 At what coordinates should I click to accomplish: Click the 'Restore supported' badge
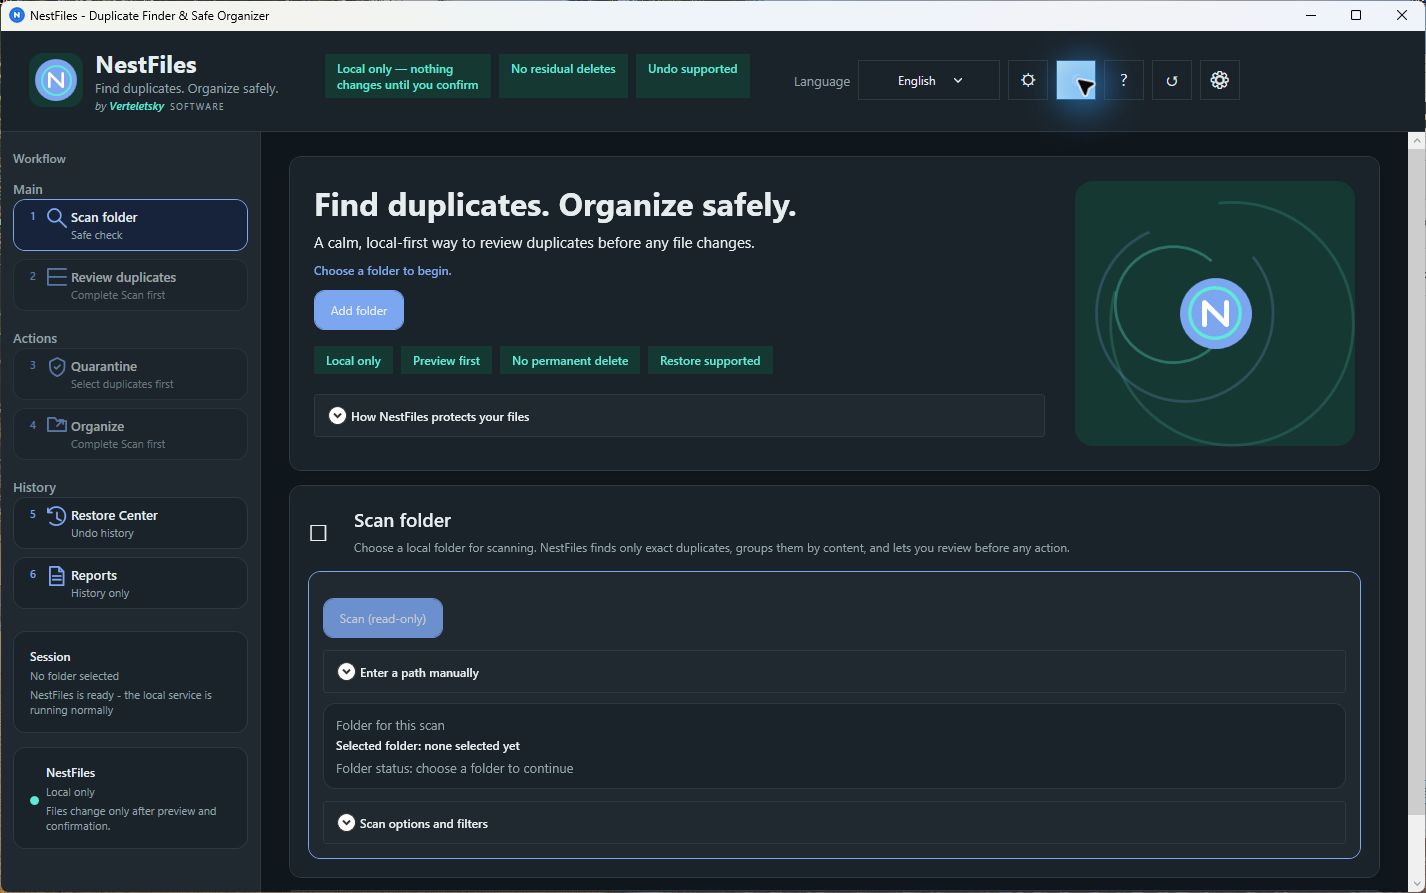(710, 360)
